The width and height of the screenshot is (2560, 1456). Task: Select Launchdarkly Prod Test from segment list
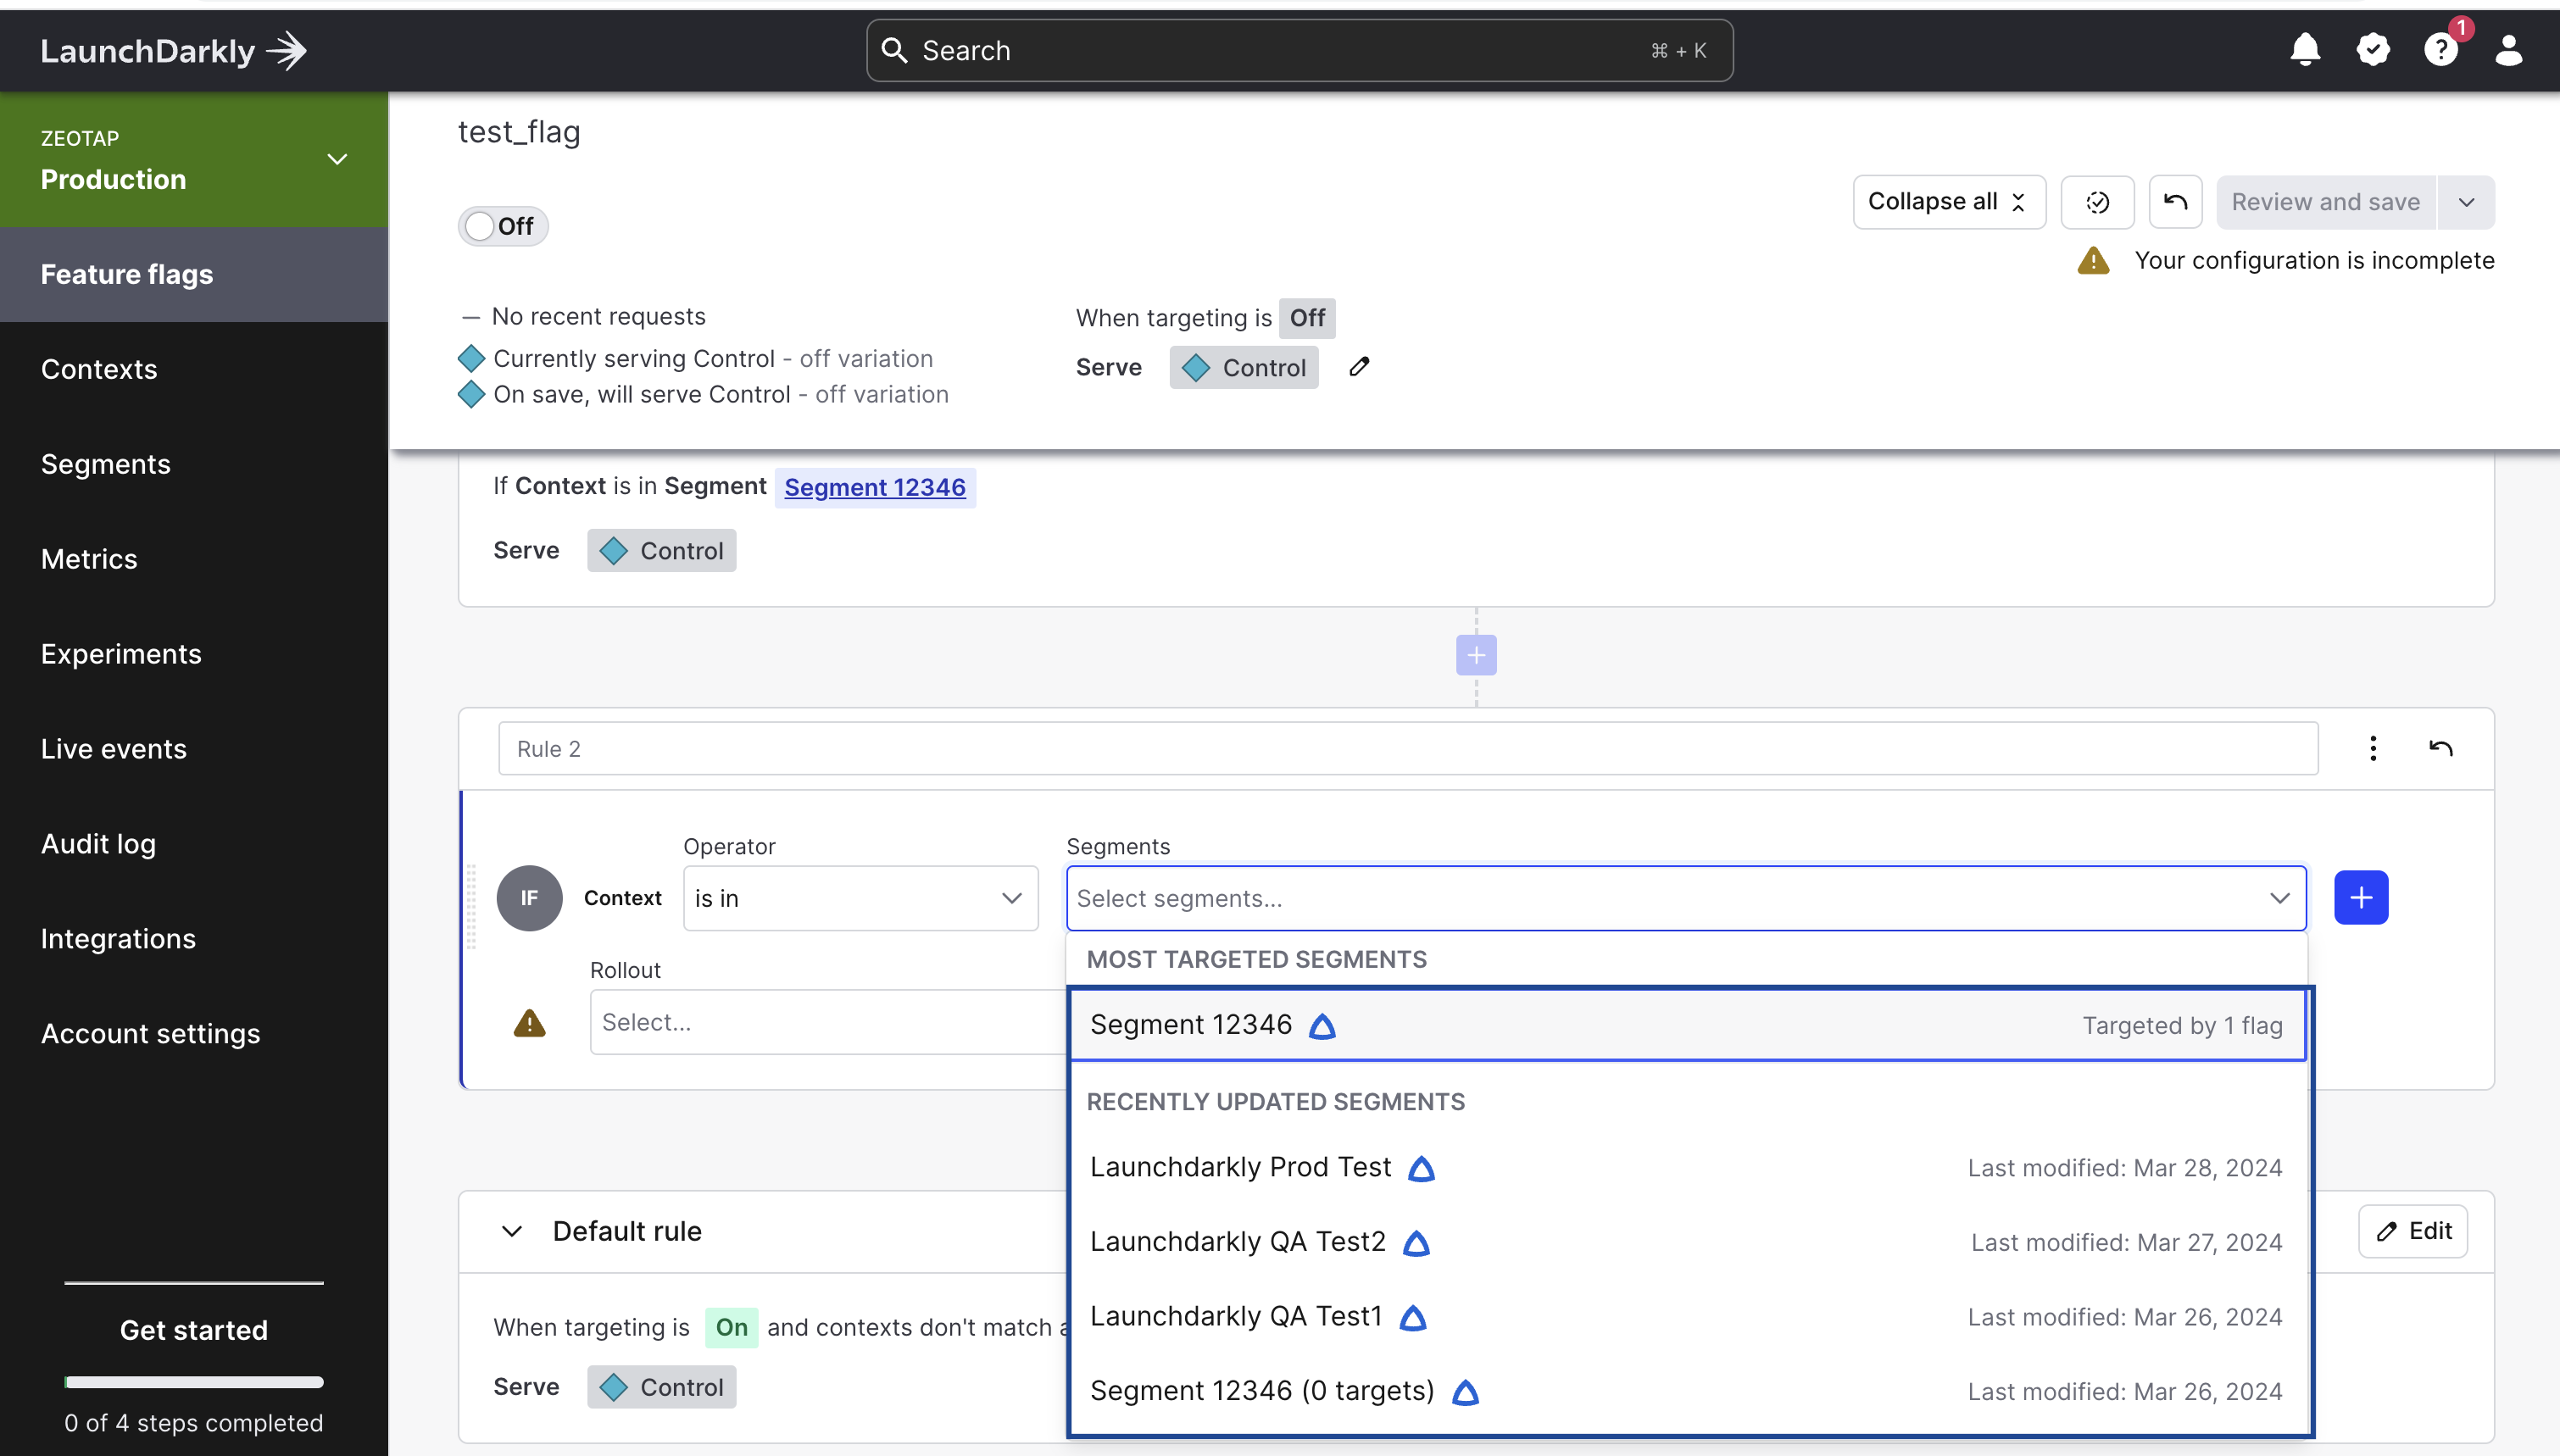pyautogui.click(x=1240, y=1167)
